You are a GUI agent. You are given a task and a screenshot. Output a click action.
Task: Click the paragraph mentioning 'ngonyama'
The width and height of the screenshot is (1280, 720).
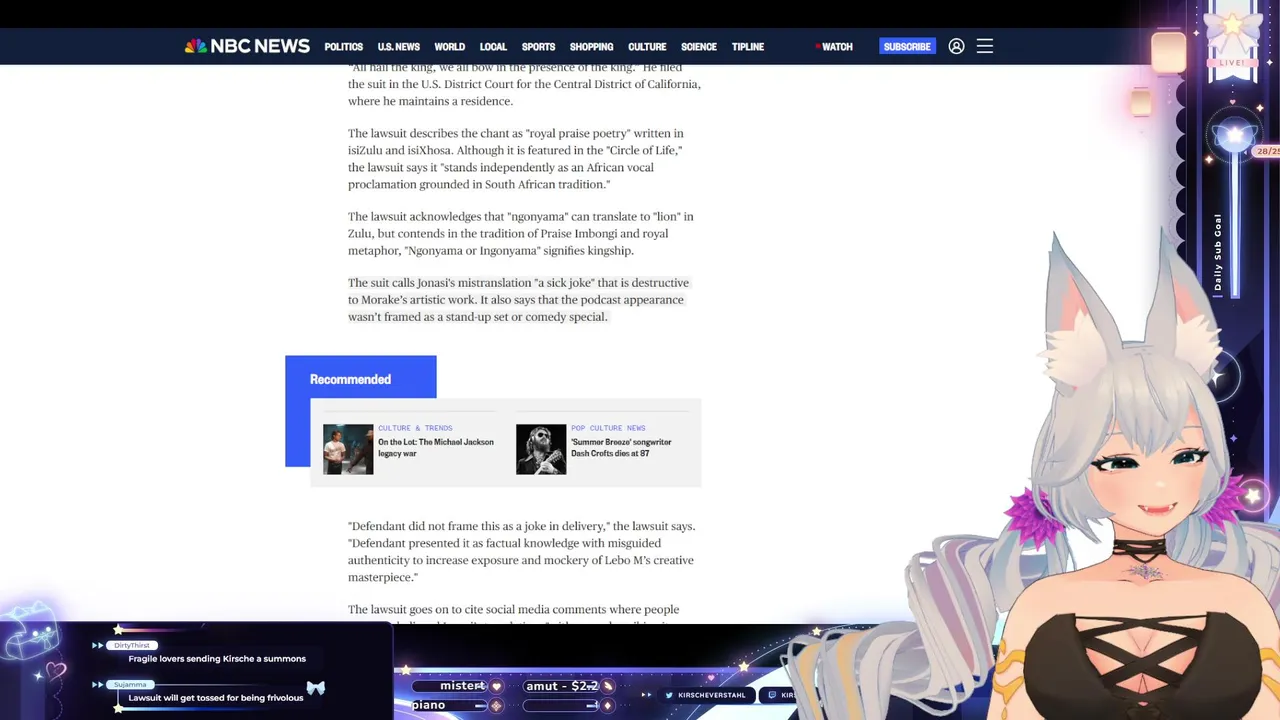[x=521, y=233]
